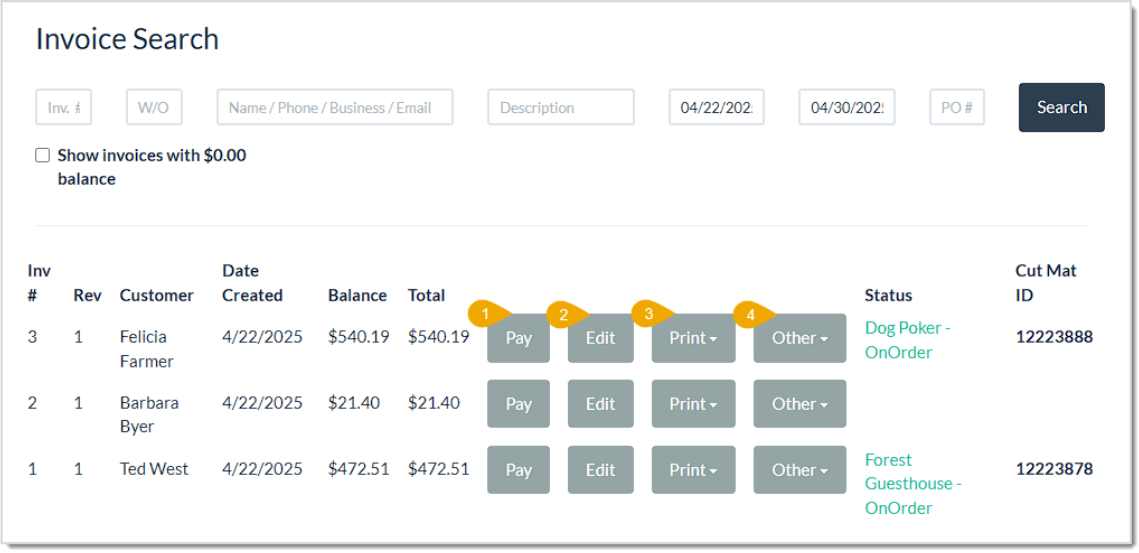Pay Felicia Farmer's invoice
This screenshot has width=1139, height=553.
click(x=519, y=338)
